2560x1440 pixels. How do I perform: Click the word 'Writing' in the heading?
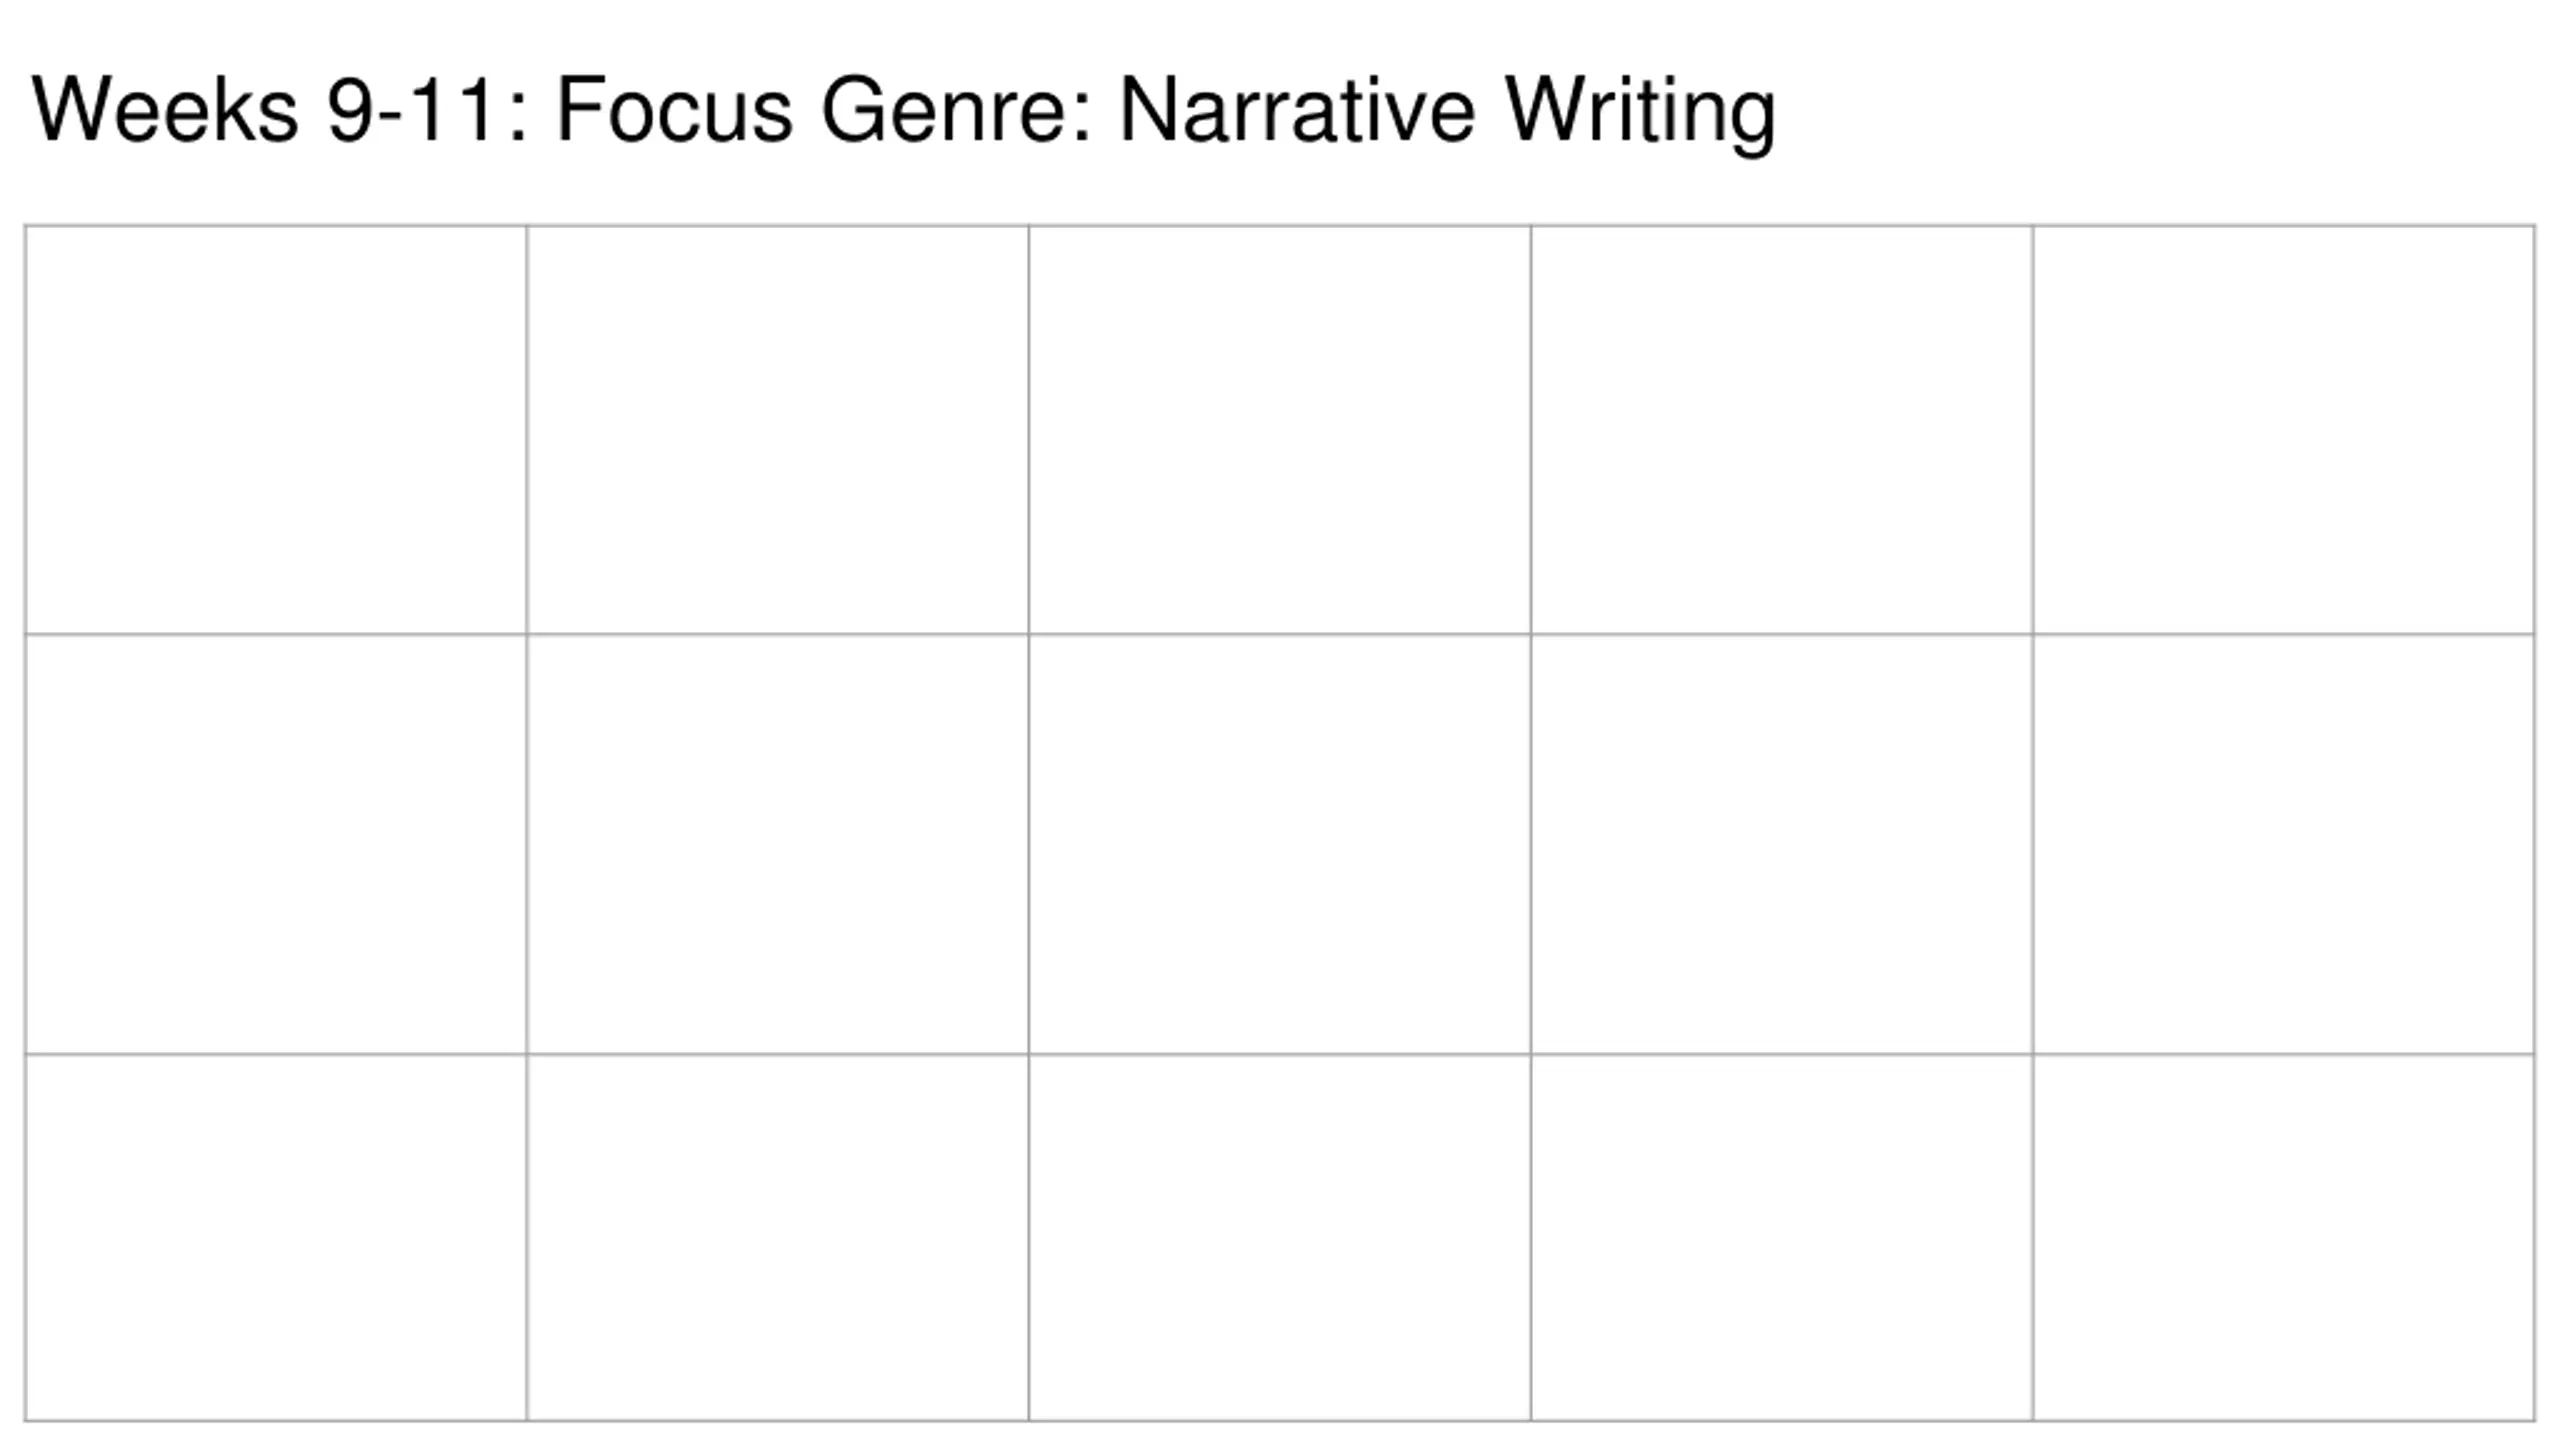click(x=1641, y=115)
